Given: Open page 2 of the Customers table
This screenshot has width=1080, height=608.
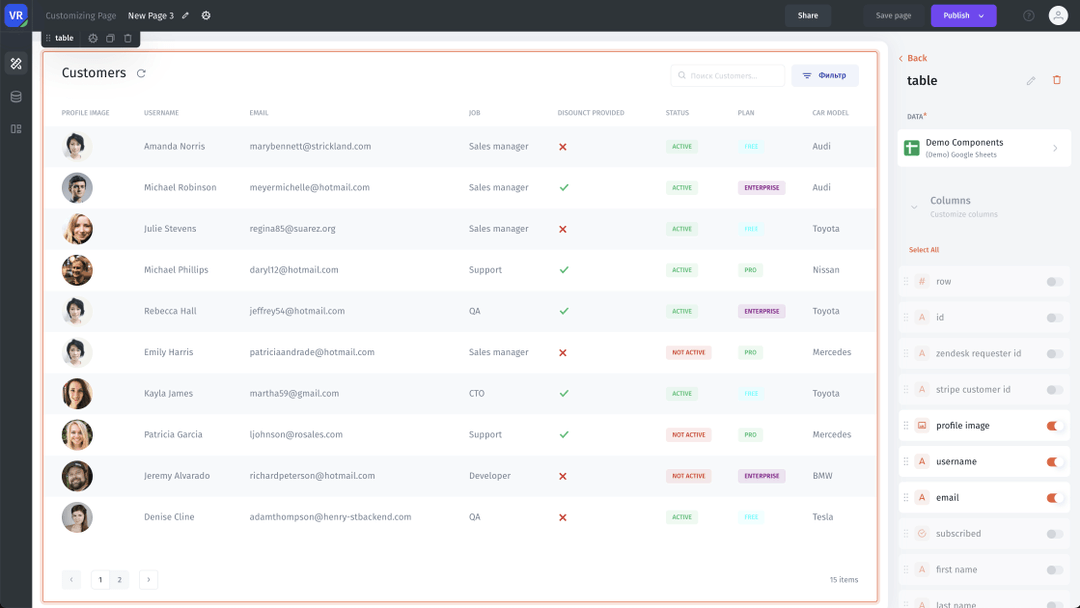Looking at the screenshot, I should [x=119, y=579].
